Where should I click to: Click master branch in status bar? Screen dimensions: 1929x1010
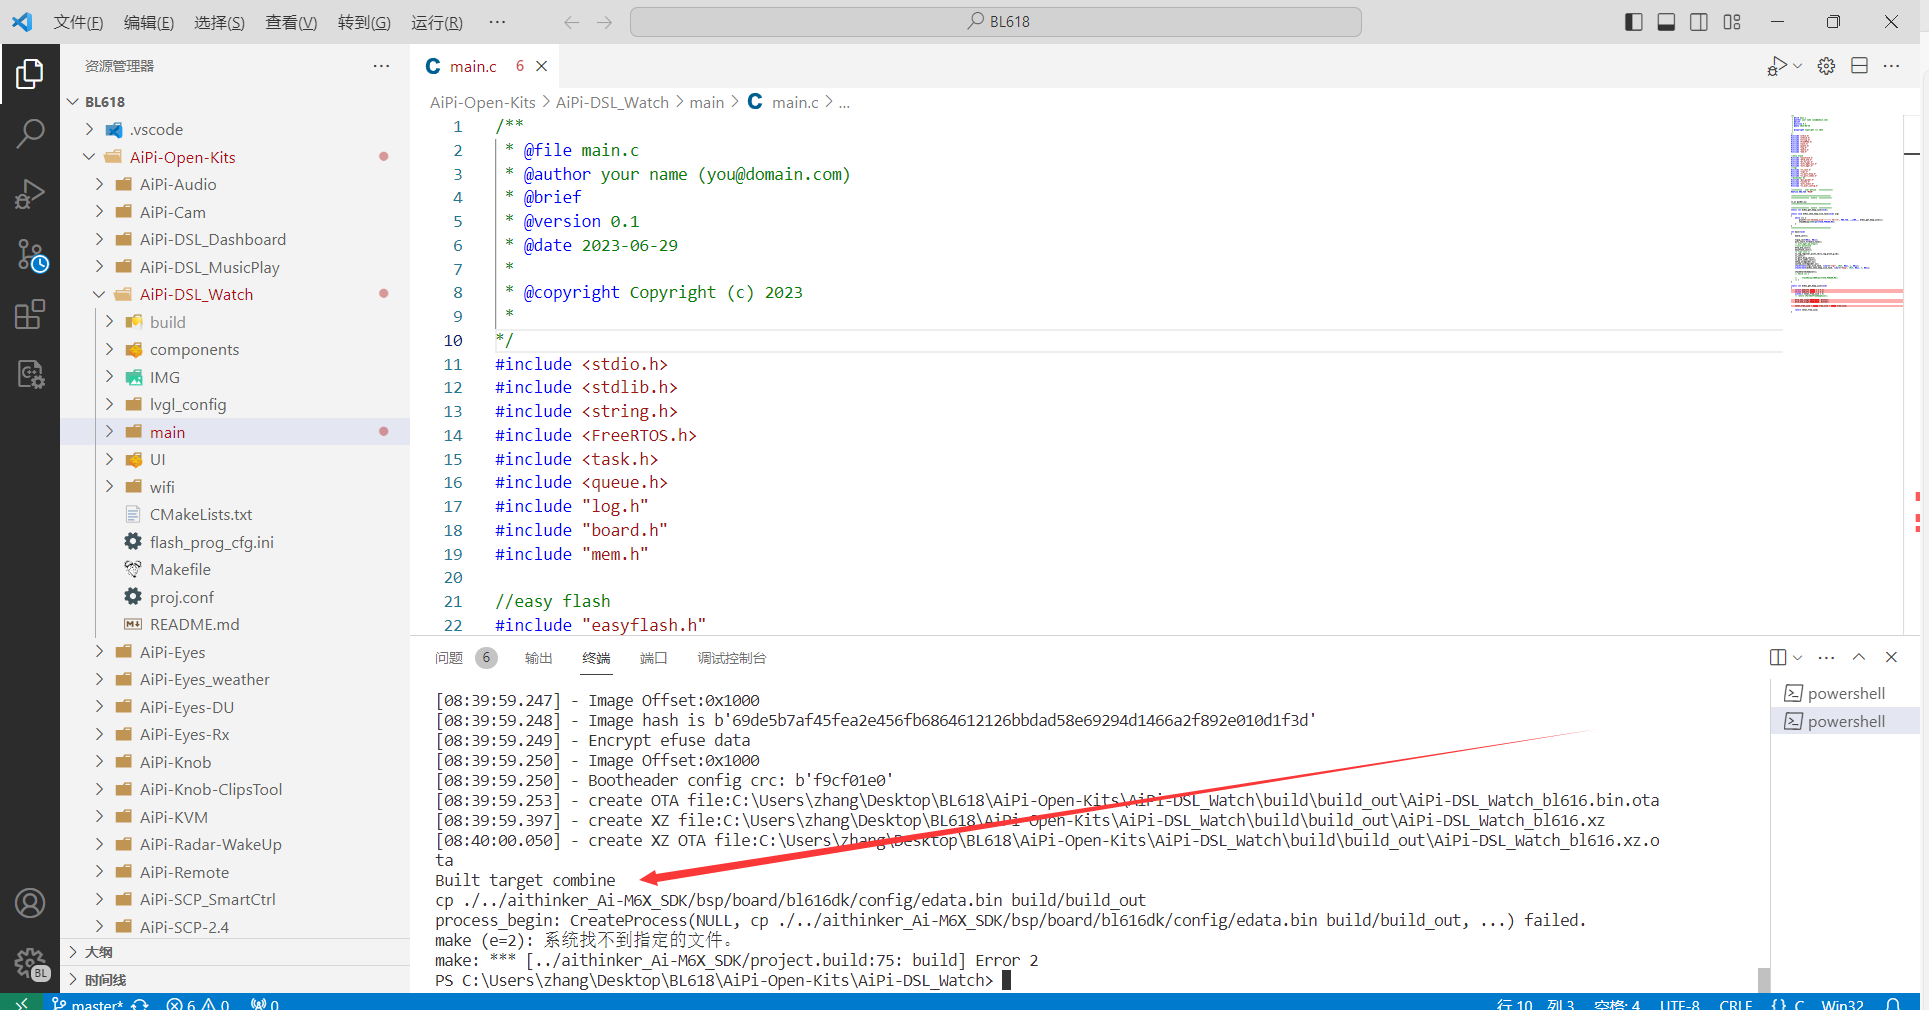tap(88, 1003)
